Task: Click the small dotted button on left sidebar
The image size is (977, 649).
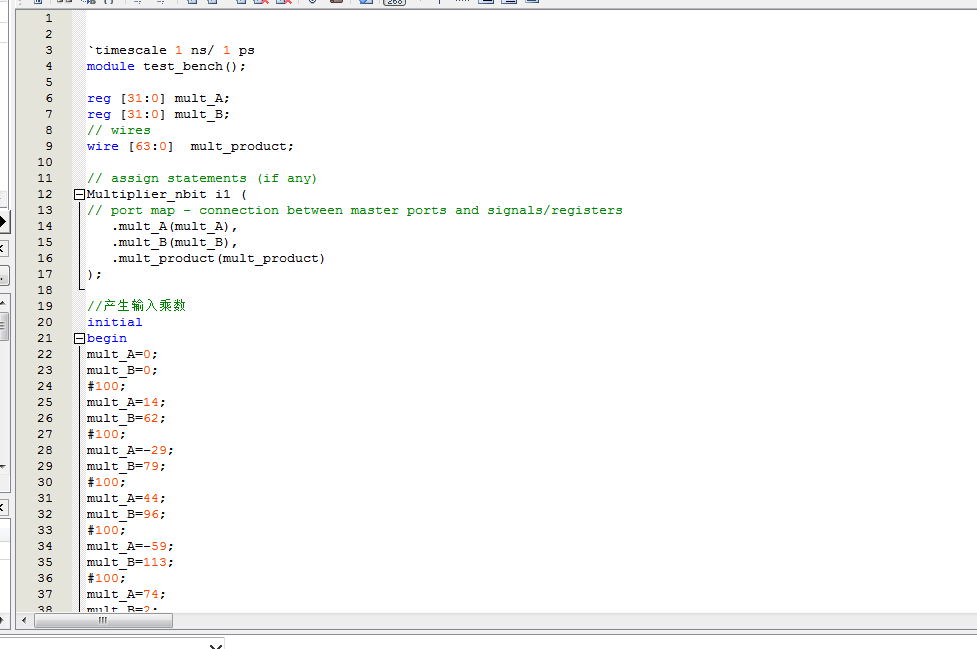Action: tap(4, 276)
